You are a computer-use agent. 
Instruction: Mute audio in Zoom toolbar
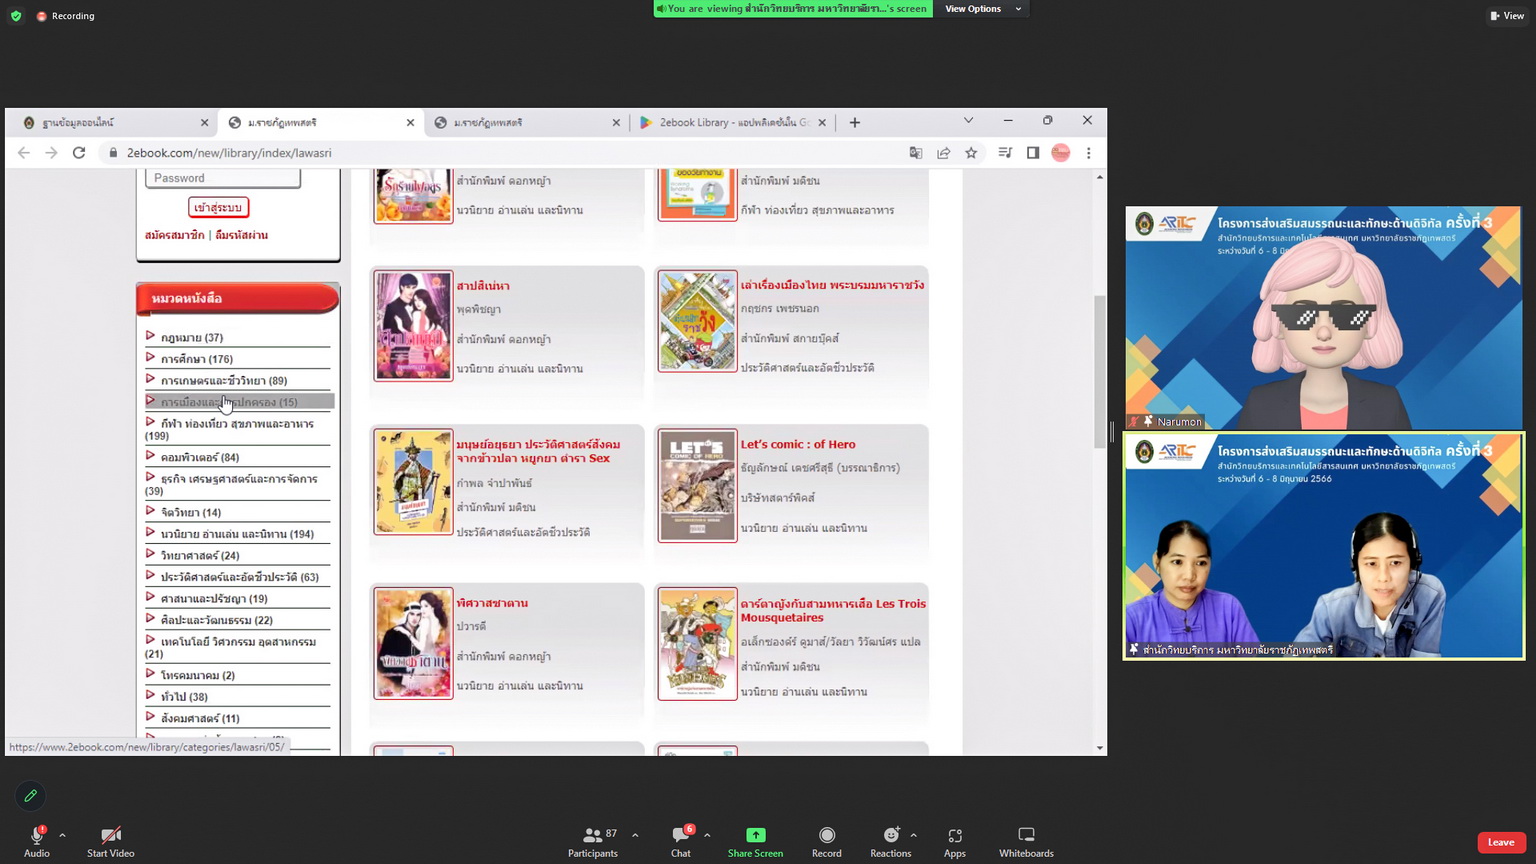pos(37,842)
